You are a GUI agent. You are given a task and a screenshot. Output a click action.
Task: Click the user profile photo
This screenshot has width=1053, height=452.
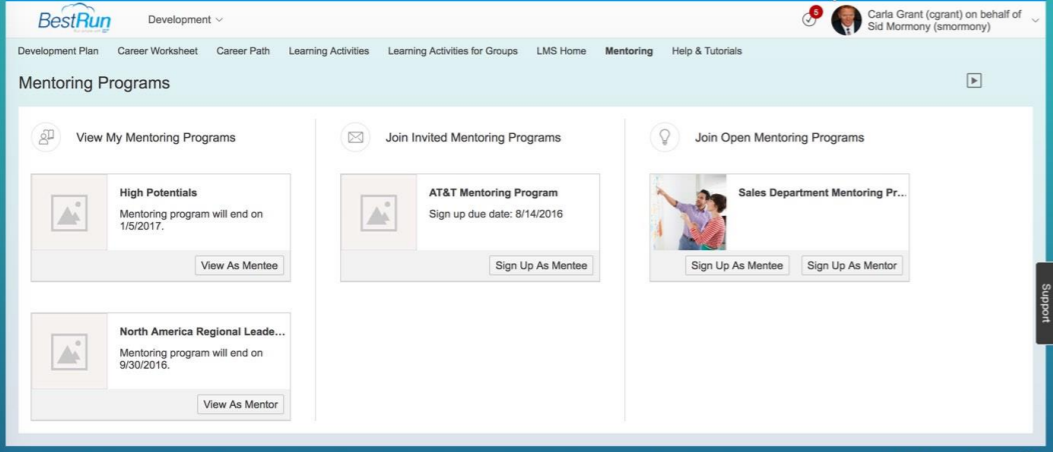coord(846,19)
